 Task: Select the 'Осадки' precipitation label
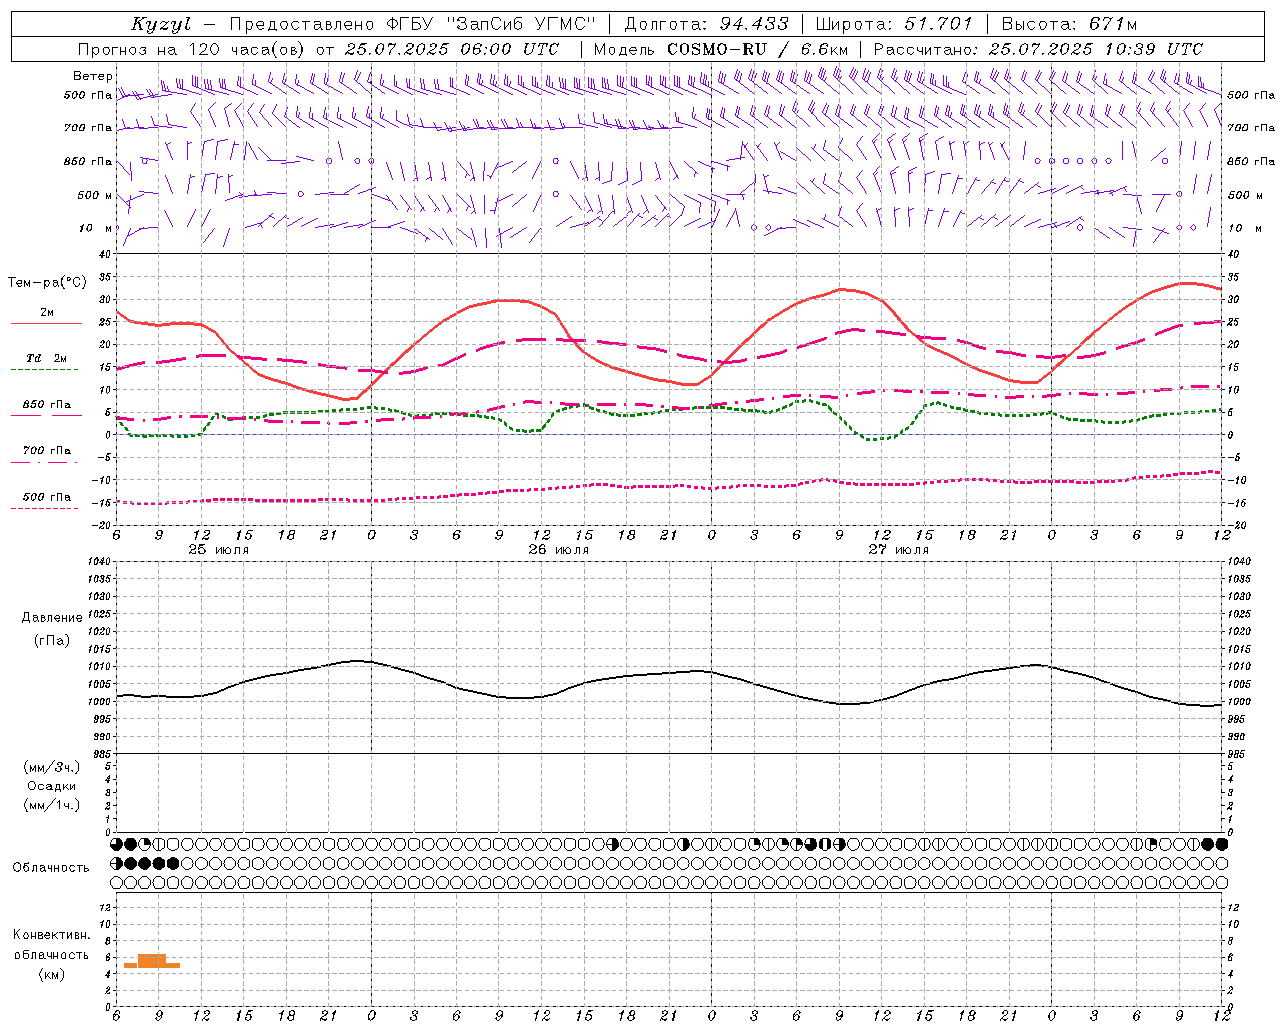coord(51,786)
